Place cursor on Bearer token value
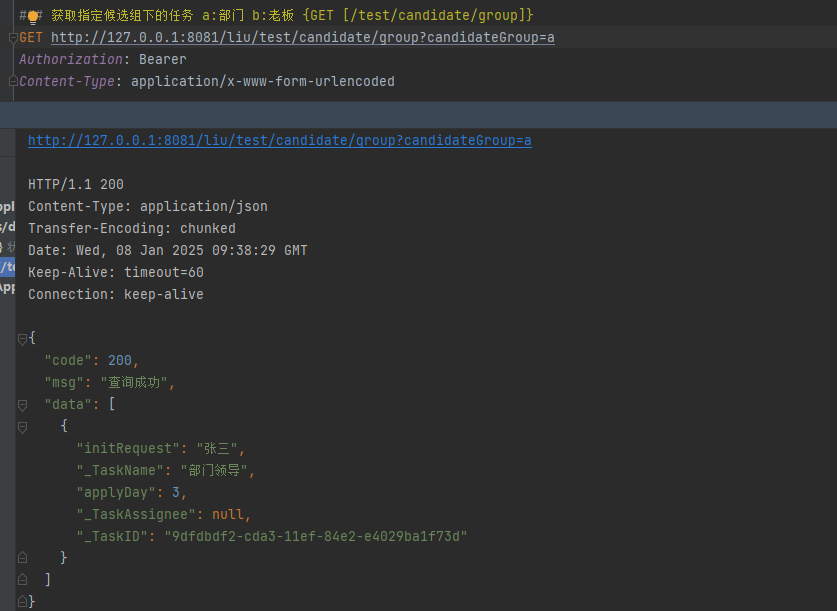Viewport: 837px width, 611px height. point(163,60)
